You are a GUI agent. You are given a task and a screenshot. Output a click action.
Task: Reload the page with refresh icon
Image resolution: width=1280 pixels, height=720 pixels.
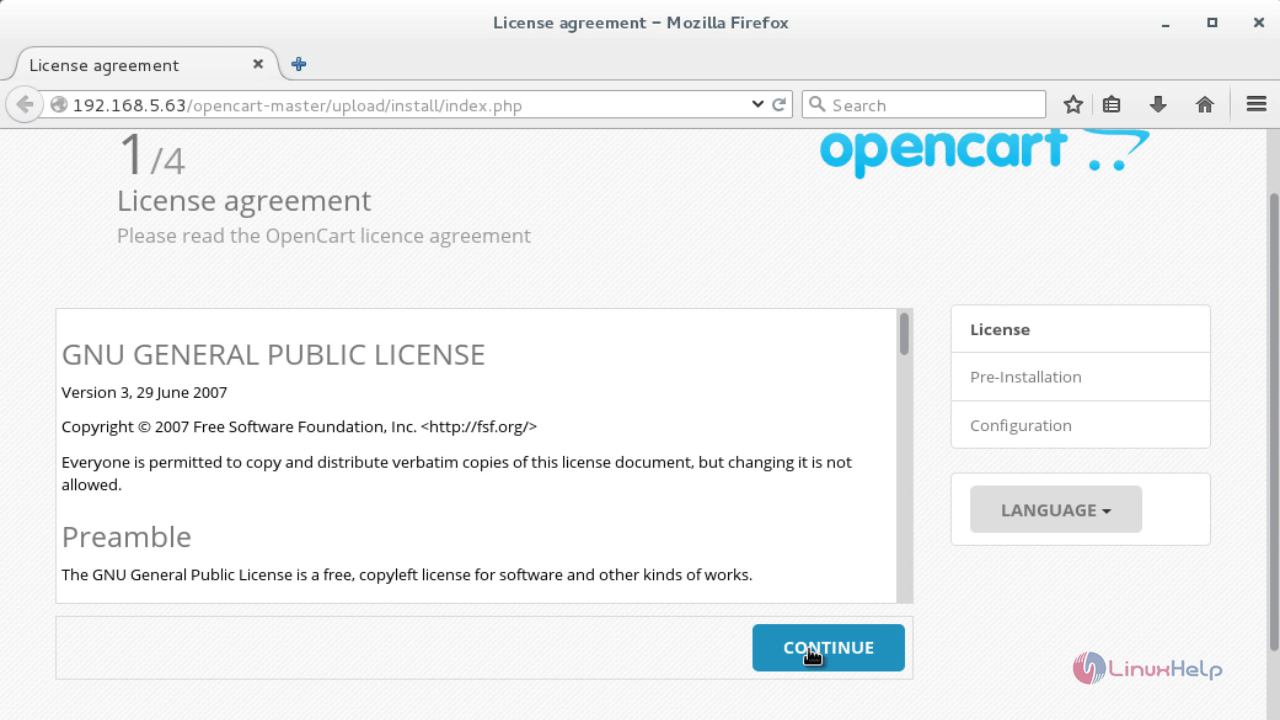tap(780, 104)
